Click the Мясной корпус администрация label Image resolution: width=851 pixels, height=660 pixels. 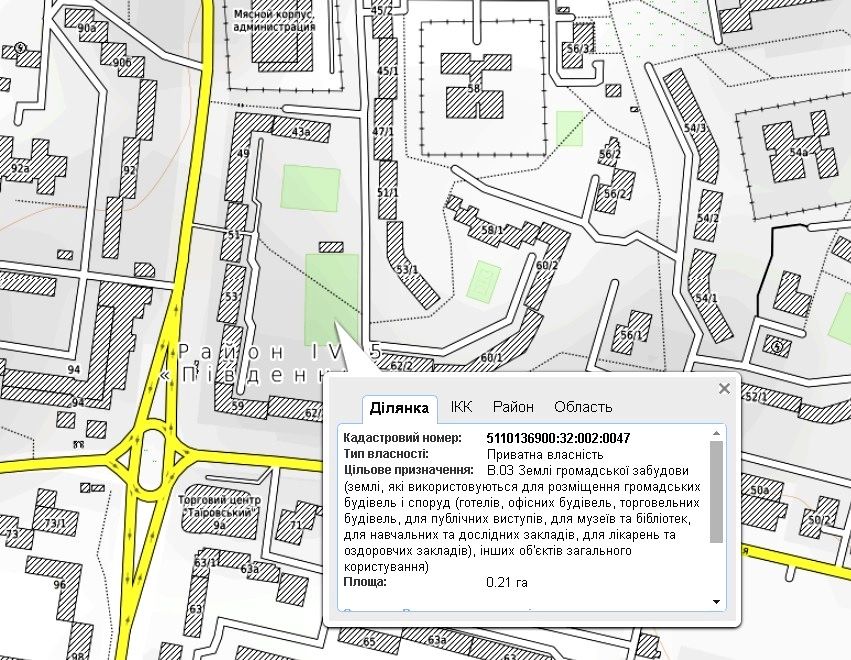pyautogui.click(x=274, y=20)
